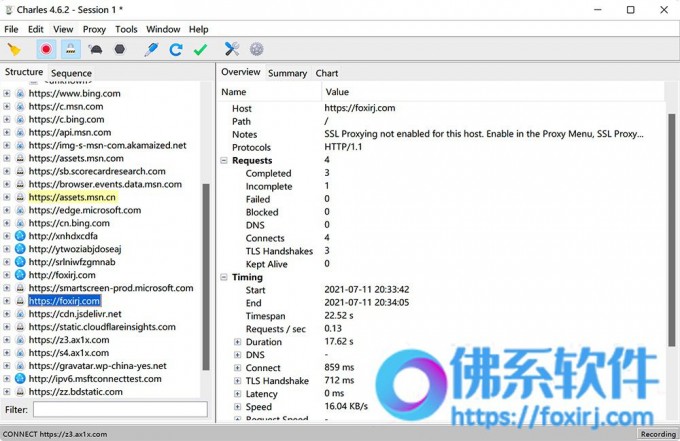Select https://assets.msn.com in the tree
Viewport: 680px width, 441px height.
76,158
